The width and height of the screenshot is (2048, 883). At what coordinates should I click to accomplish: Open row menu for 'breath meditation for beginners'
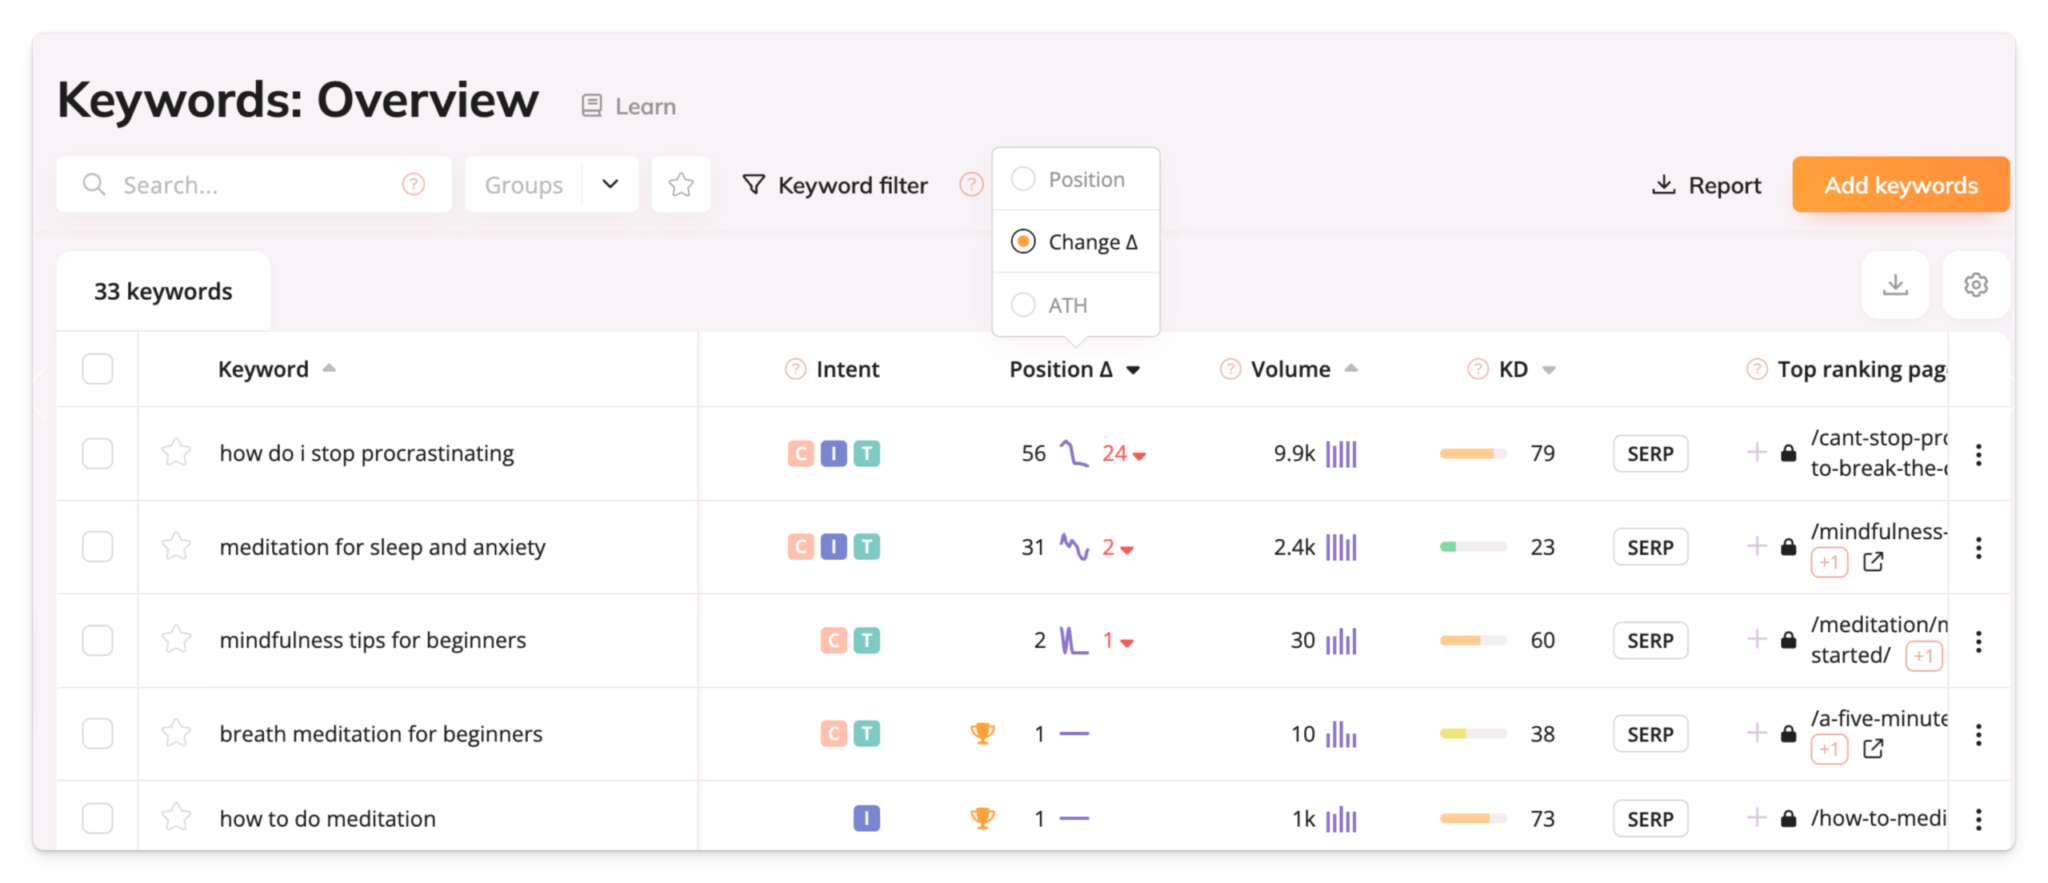[x=1978, y=735]
